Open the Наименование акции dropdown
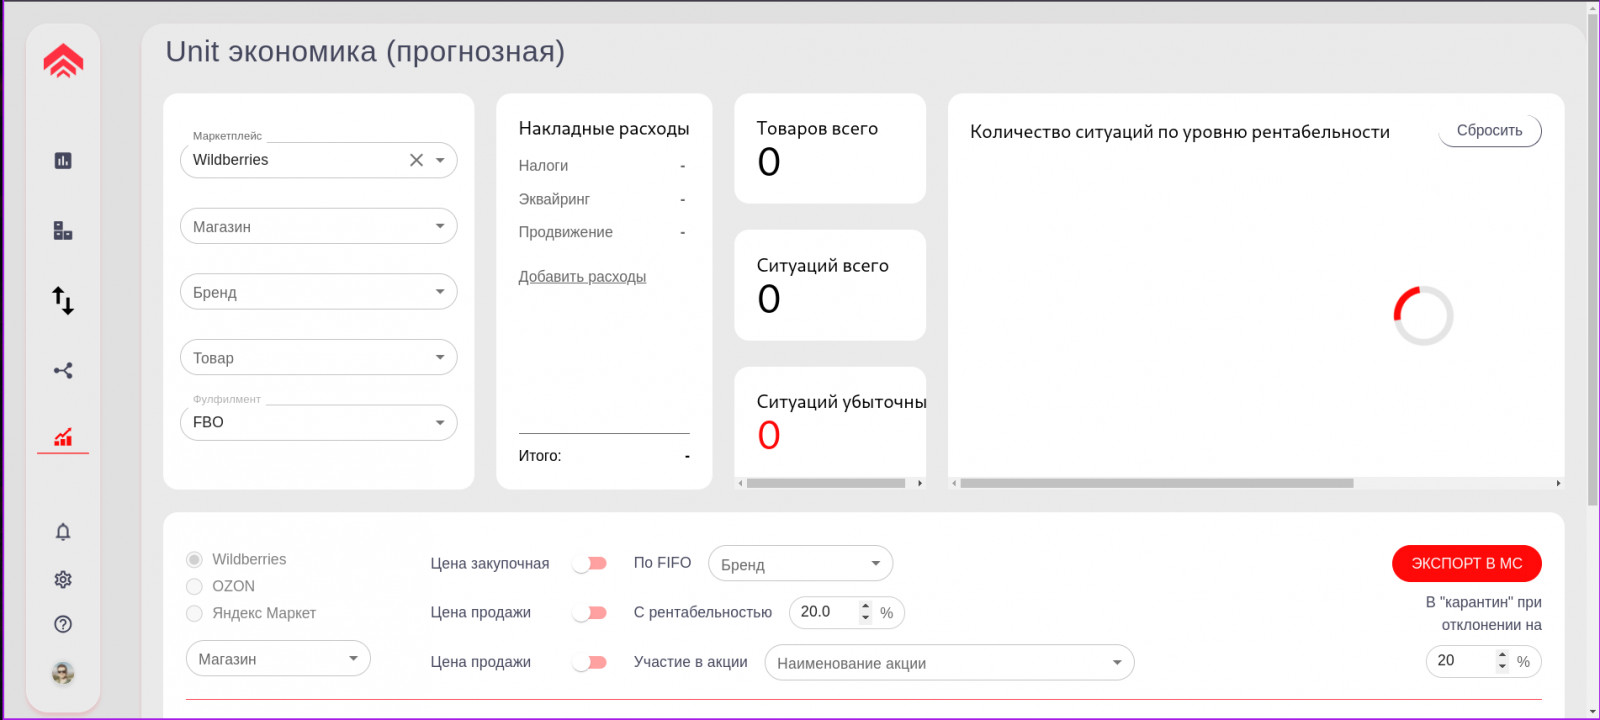The height and width of the screenshot is (720, 1600). point(949,662)
